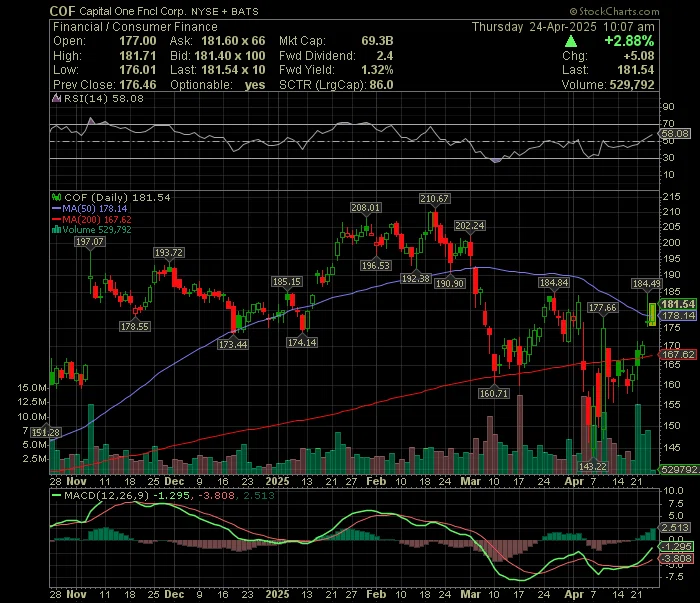This screenshot has width=700, height=603.
Task: Click the date 'Thursday 24-Apr-2025 10:07 am'
Action: (563, 27)
